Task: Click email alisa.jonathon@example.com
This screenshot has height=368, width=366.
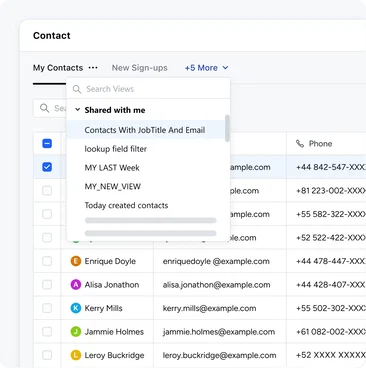Action: tap(216, 285)
